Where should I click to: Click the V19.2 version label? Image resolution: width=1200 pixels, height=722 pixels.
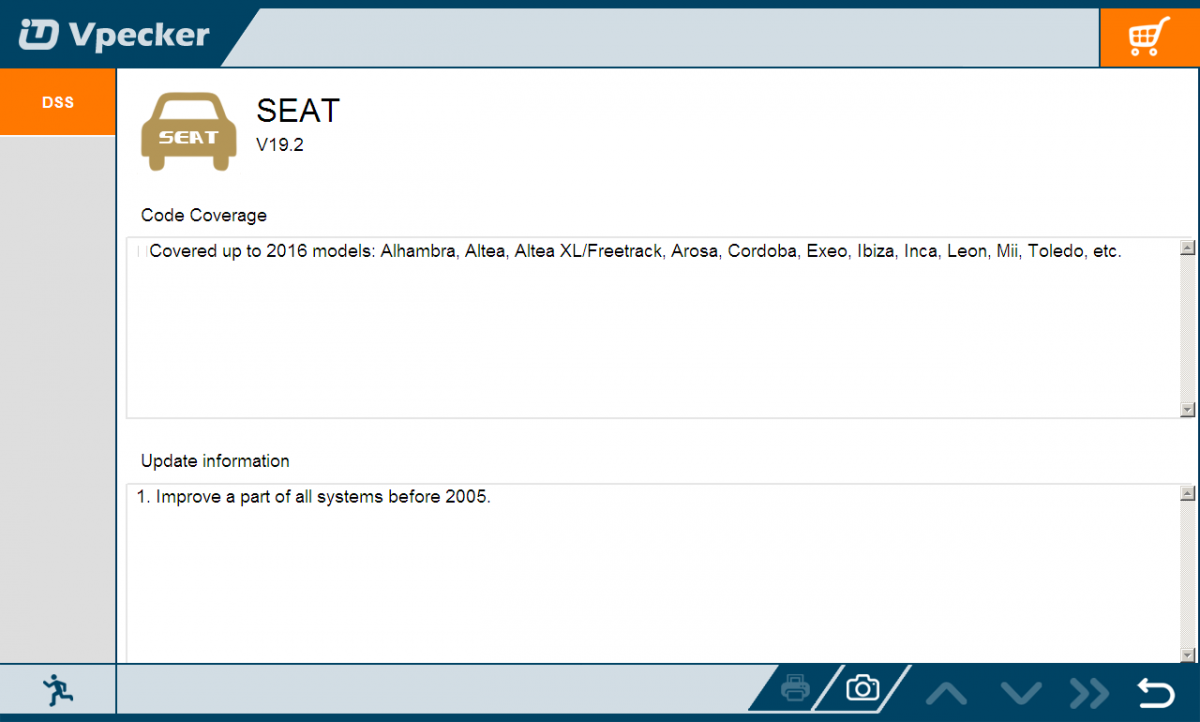(280, 145)
